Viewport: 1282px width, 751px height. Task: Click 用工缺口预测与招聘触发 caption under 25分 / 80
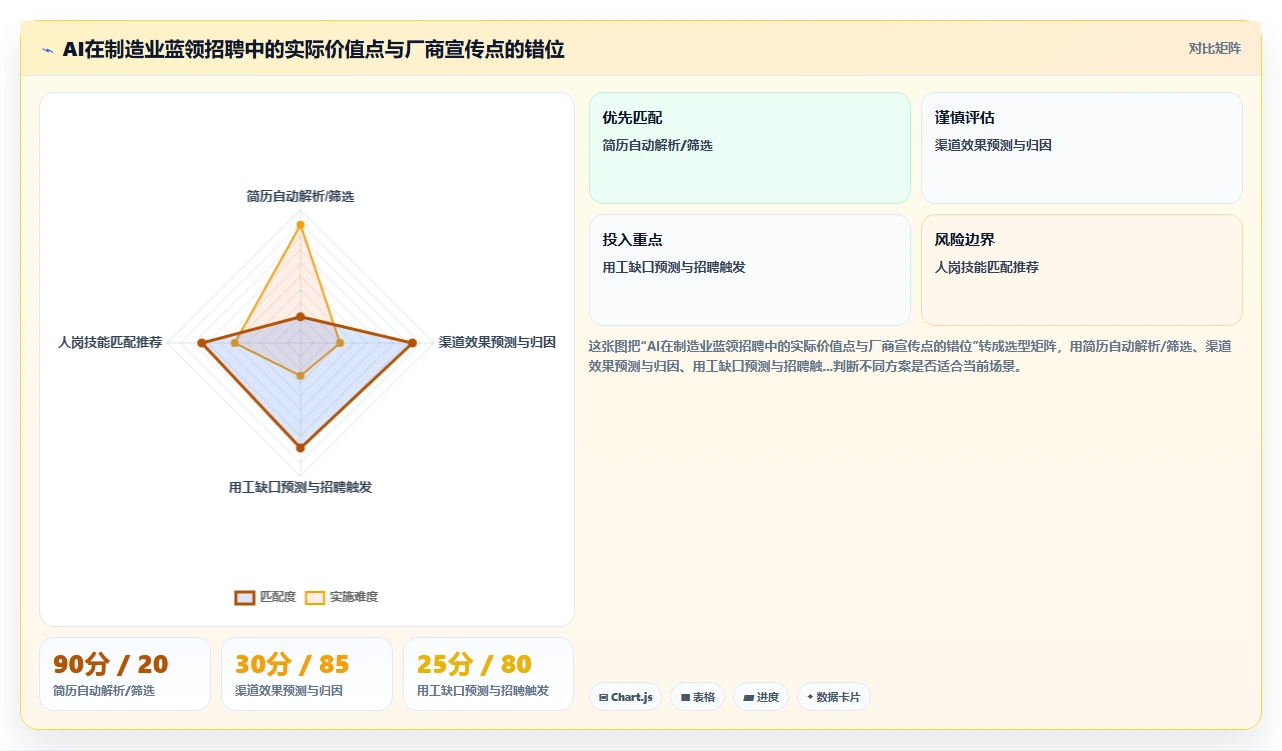[x=483, y=690]
